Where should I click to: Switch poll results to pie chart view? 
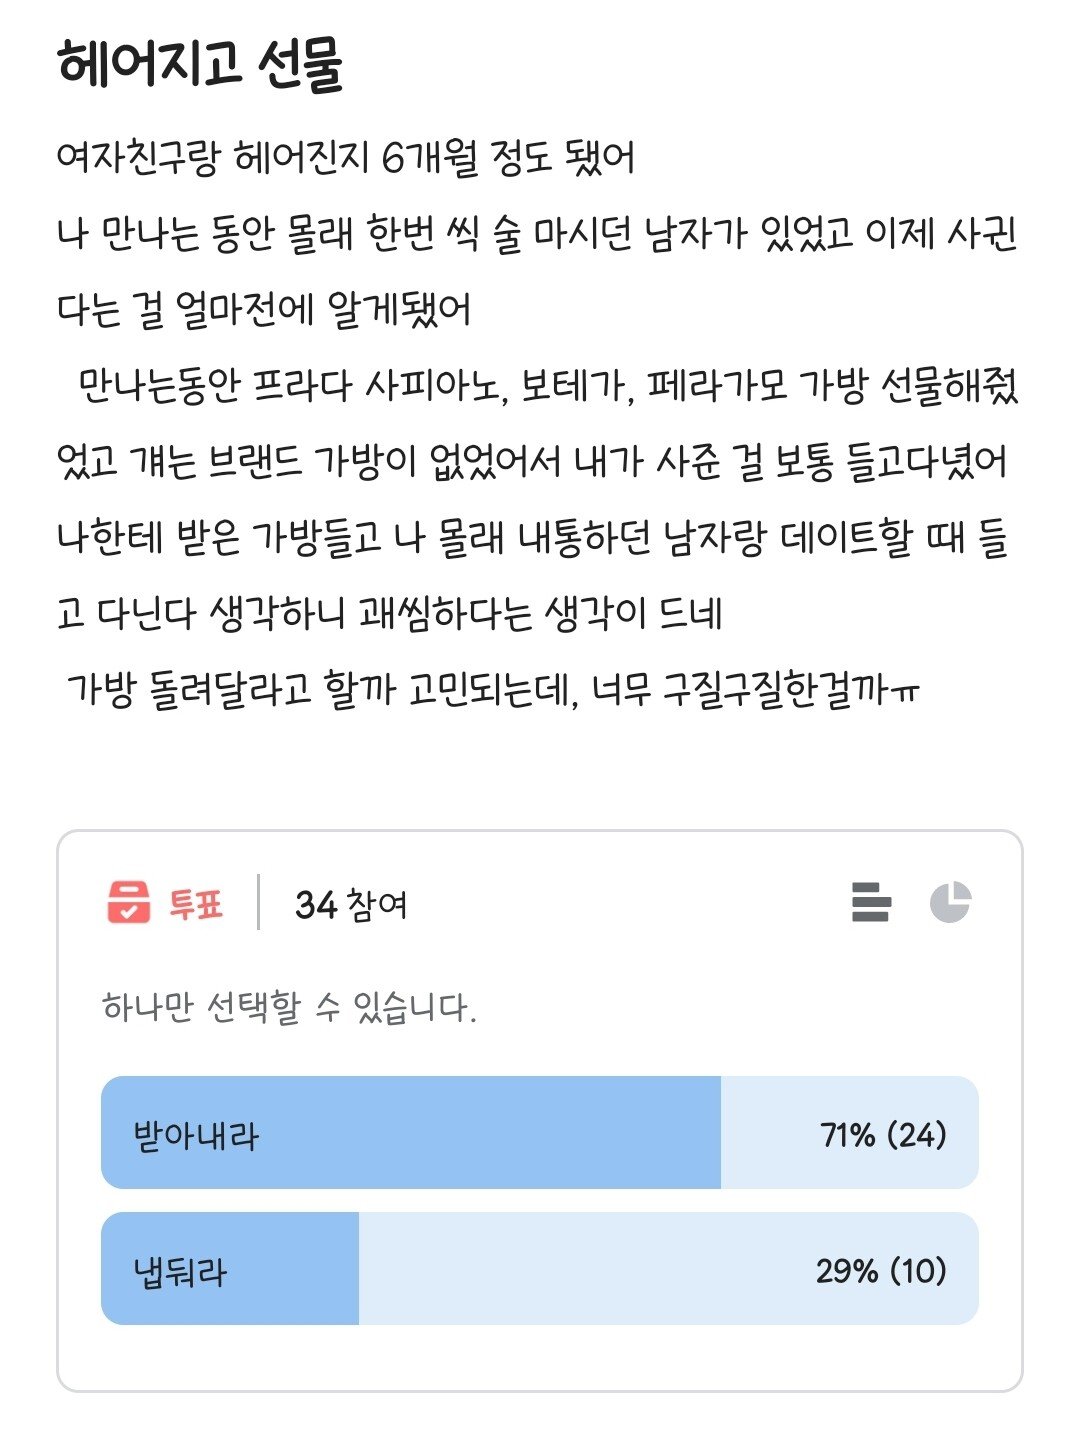coord(950,902)
